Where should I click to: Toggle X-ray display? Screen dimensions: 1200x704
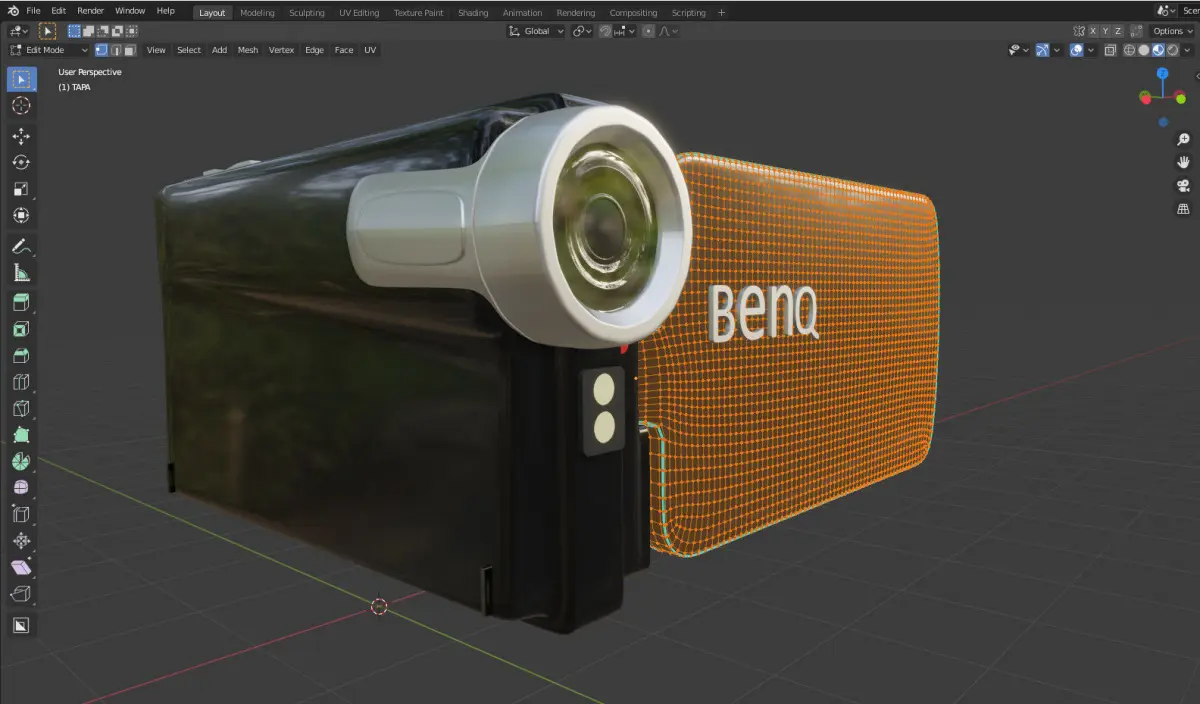click(1110, 50)
